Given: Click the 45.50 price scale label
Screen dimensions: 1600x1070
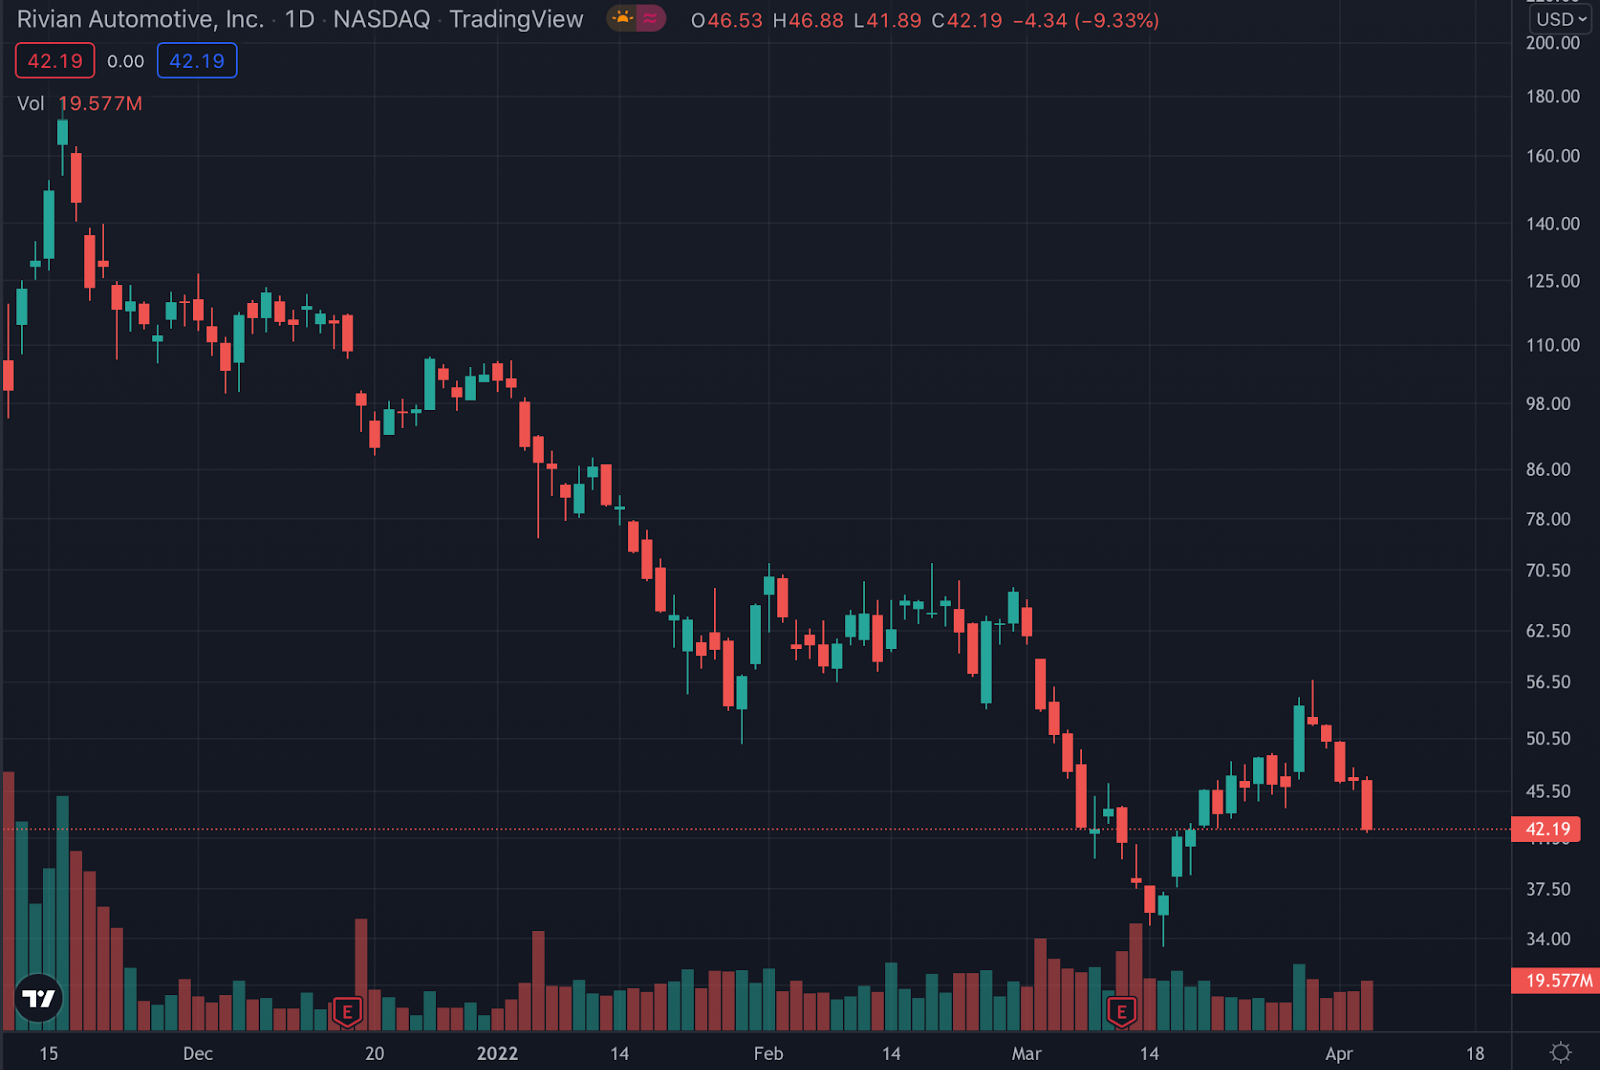Looking at the screenshot, I should click(x=1548, y=792).
